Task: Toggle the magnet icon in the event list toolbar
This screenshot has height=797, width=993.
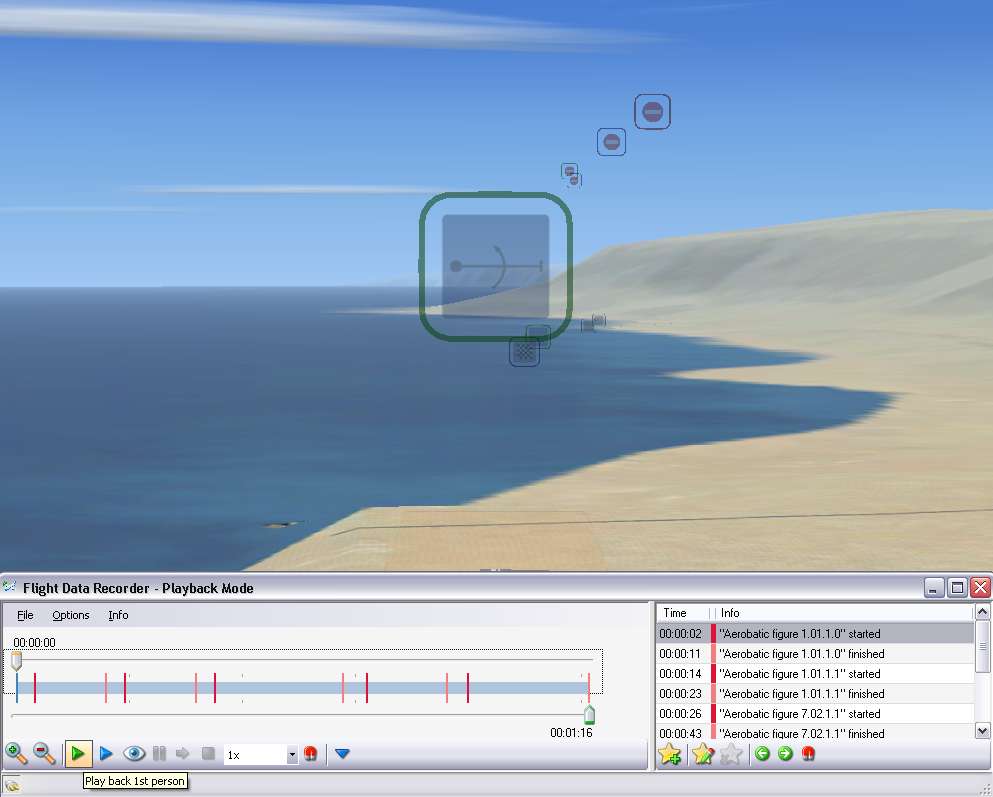Action: 808,754
